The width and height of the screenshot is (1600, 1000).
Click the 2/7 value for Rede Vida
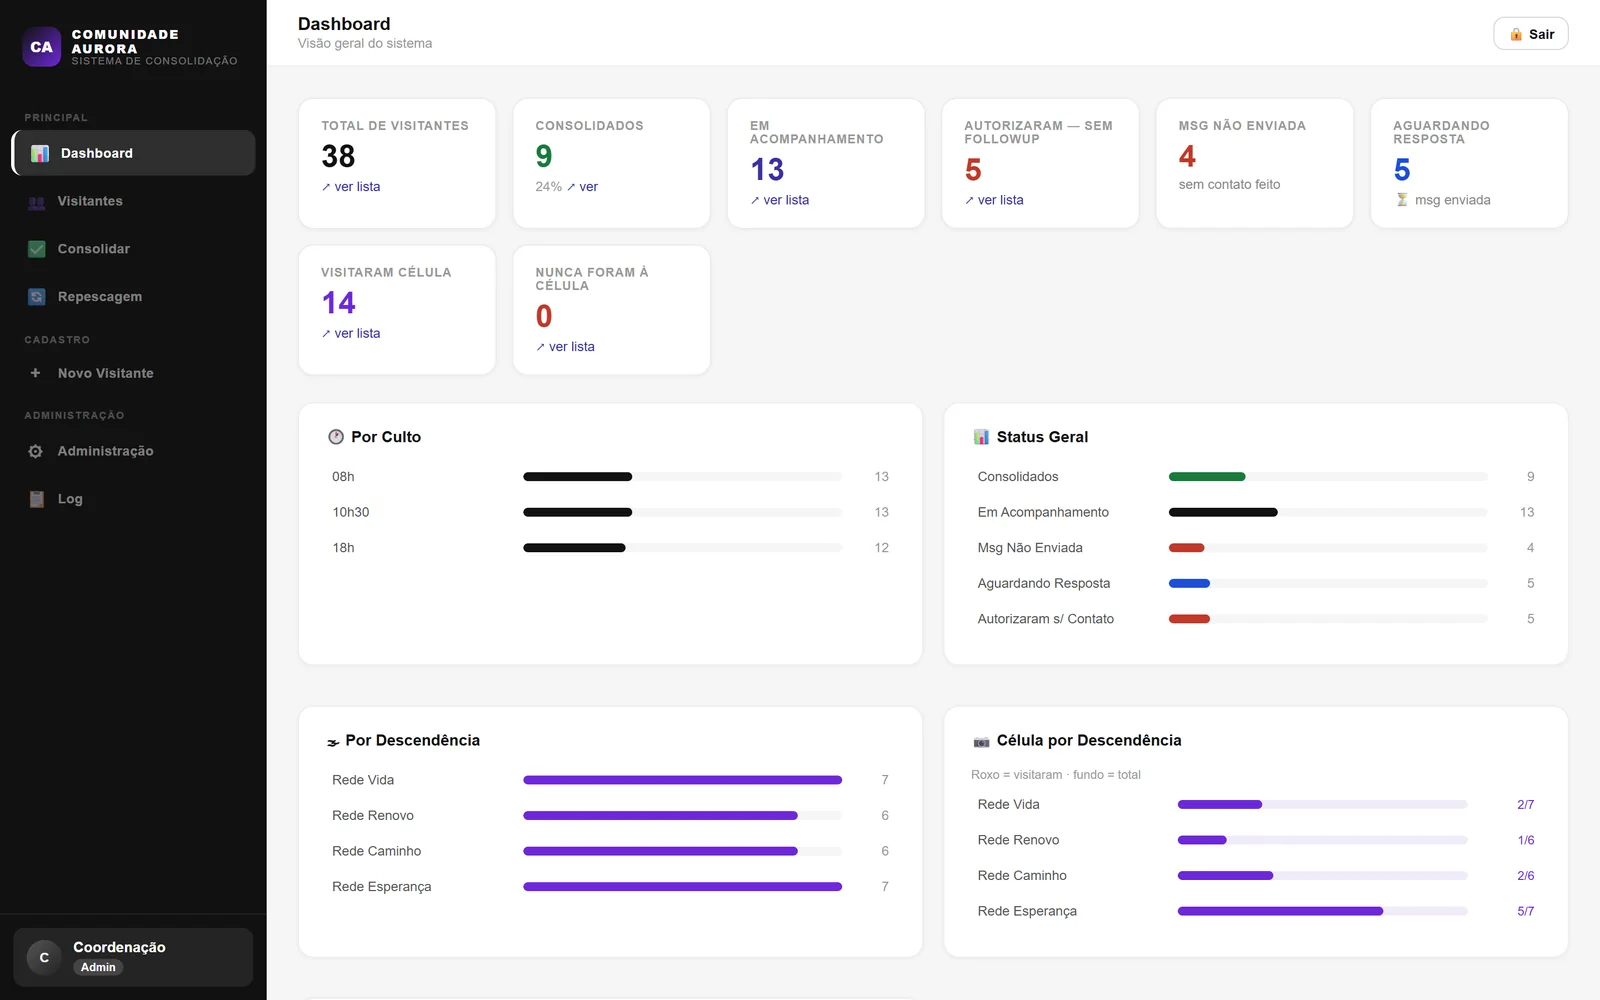click(x=1526, y=805)
